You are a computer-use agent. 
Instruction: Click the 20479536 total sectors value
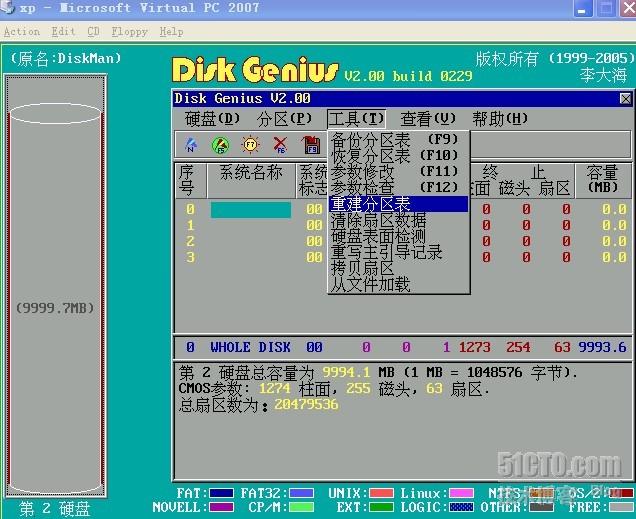306,404
